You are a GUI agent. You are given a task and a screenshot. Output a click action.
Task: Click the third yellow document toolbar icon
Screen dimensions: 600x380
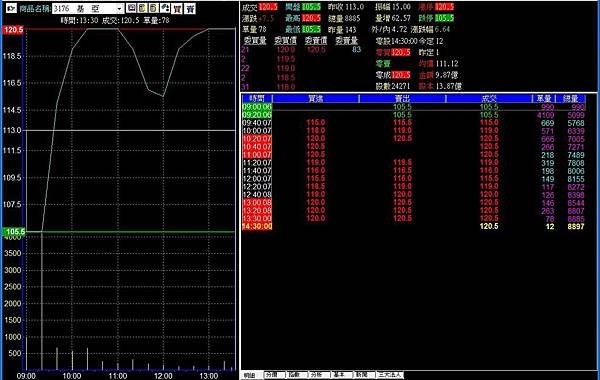point(154,8)
